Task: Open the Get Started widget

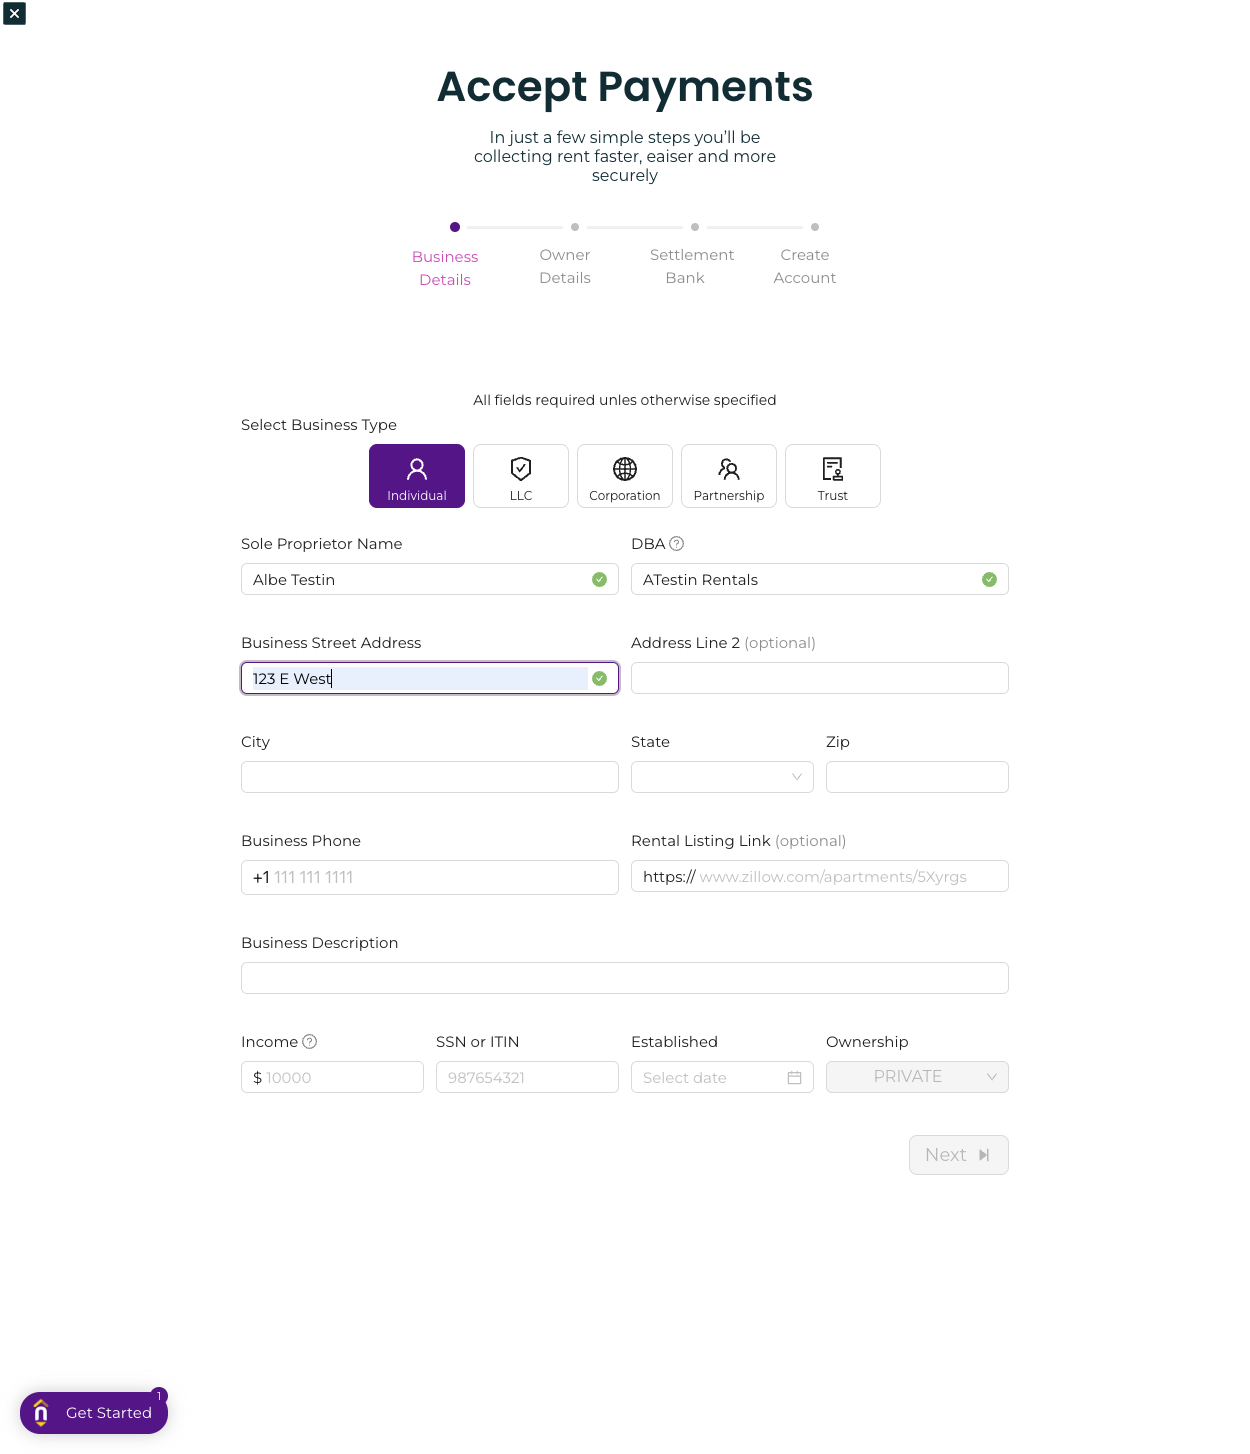Action: pyautogui.click(x=94, y=1413)
